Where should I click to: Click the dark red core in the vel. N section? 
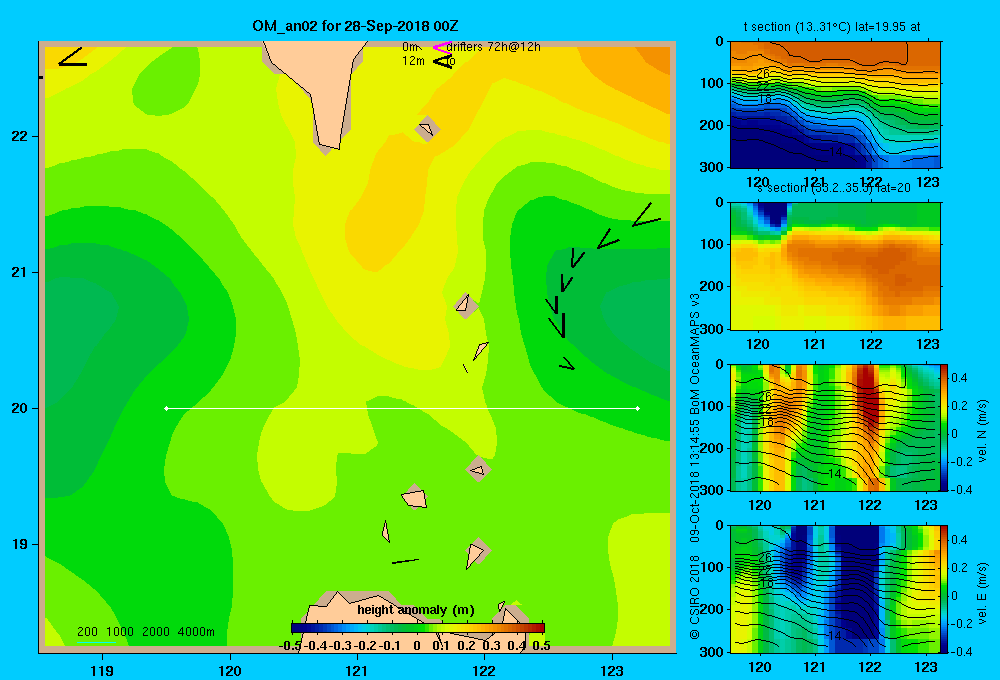coord(866,399)
